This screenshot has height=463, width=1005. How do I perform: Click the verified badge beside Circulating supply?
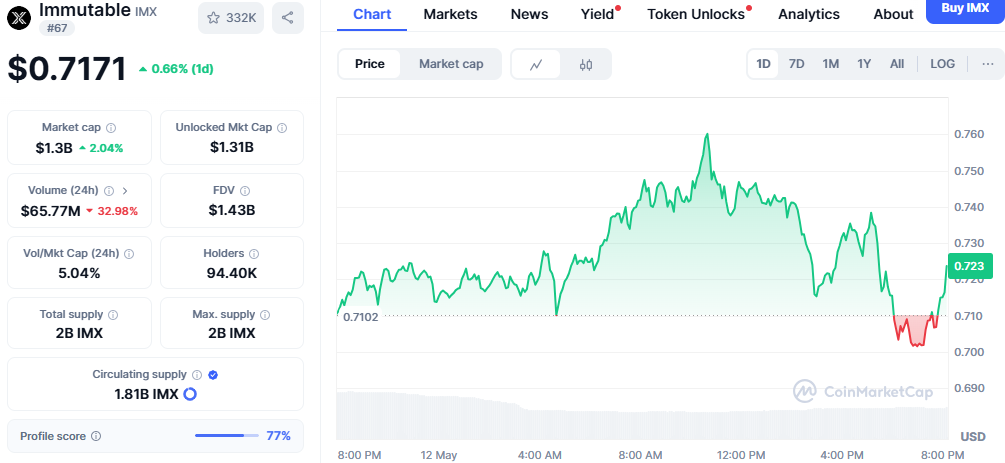click(213, 375)
